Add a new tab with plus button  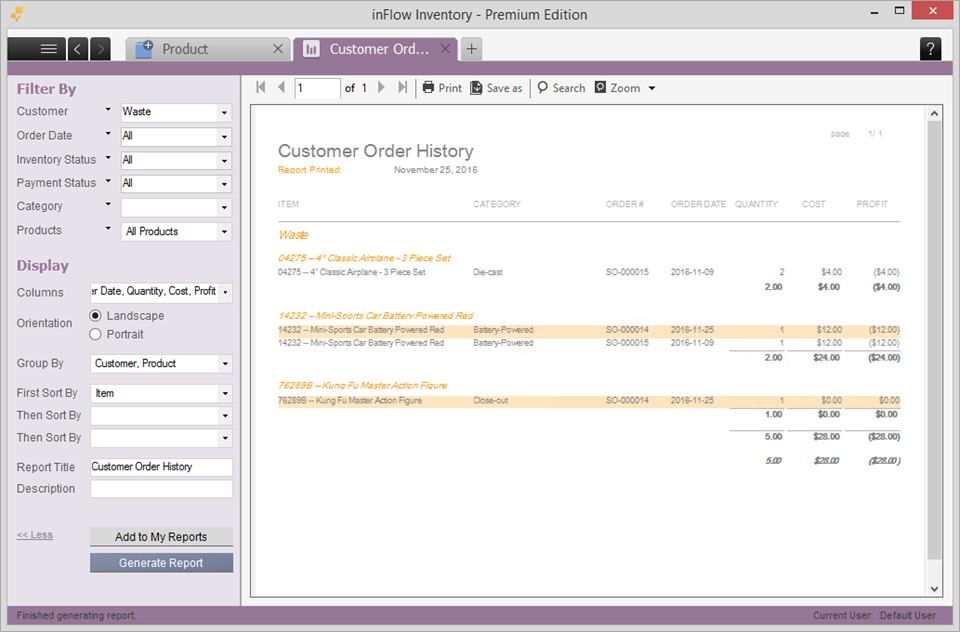(x=471, y=49)
